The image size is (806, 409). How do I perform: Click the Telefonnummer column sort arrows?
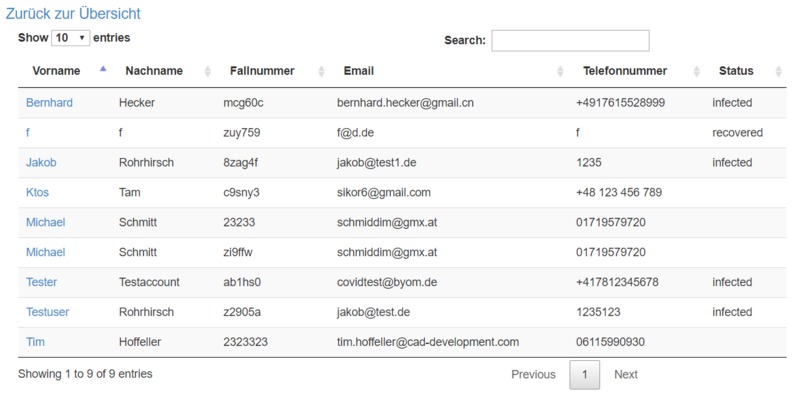pos(697,71)
